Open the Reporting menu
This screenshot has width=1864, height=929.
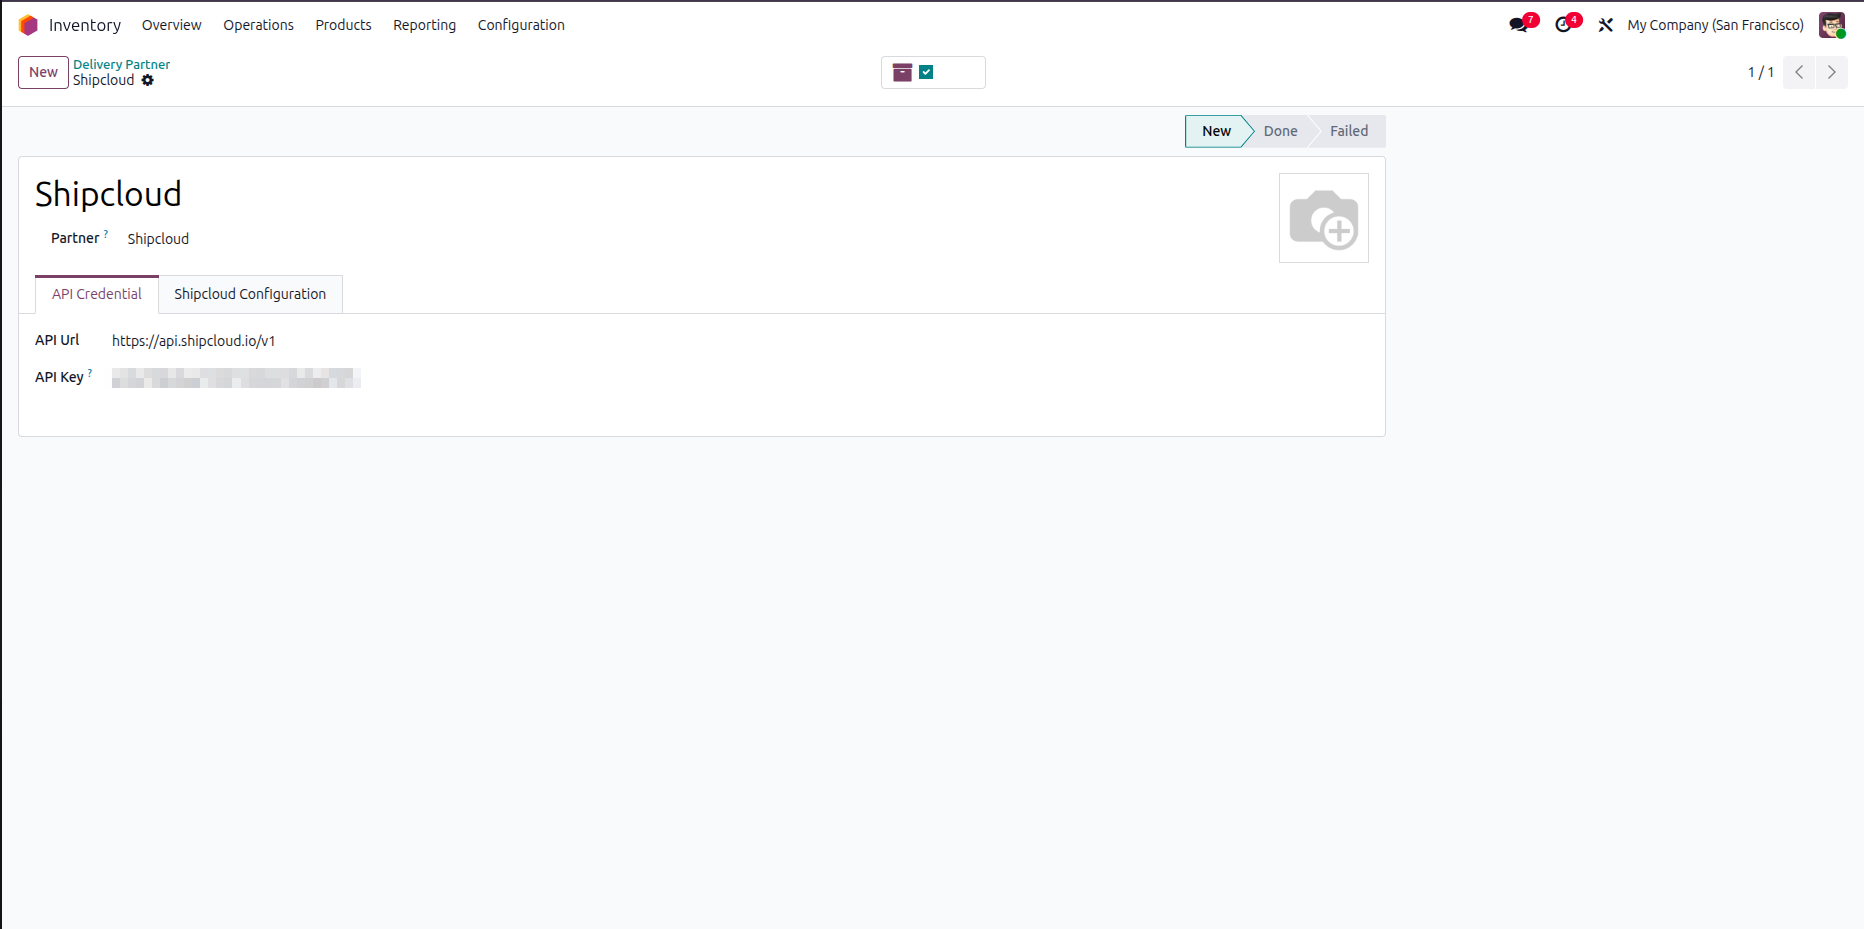424,25
